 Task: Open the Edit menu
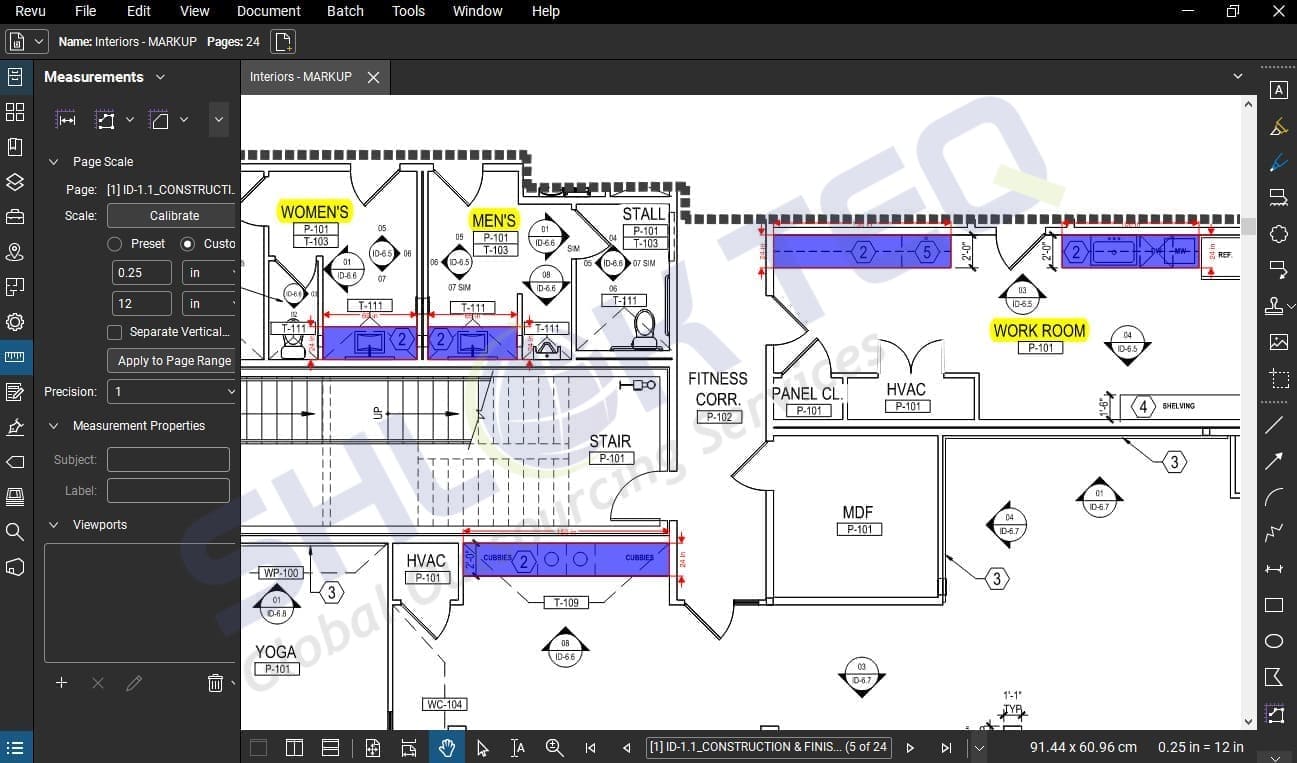(x=139, y=11)
